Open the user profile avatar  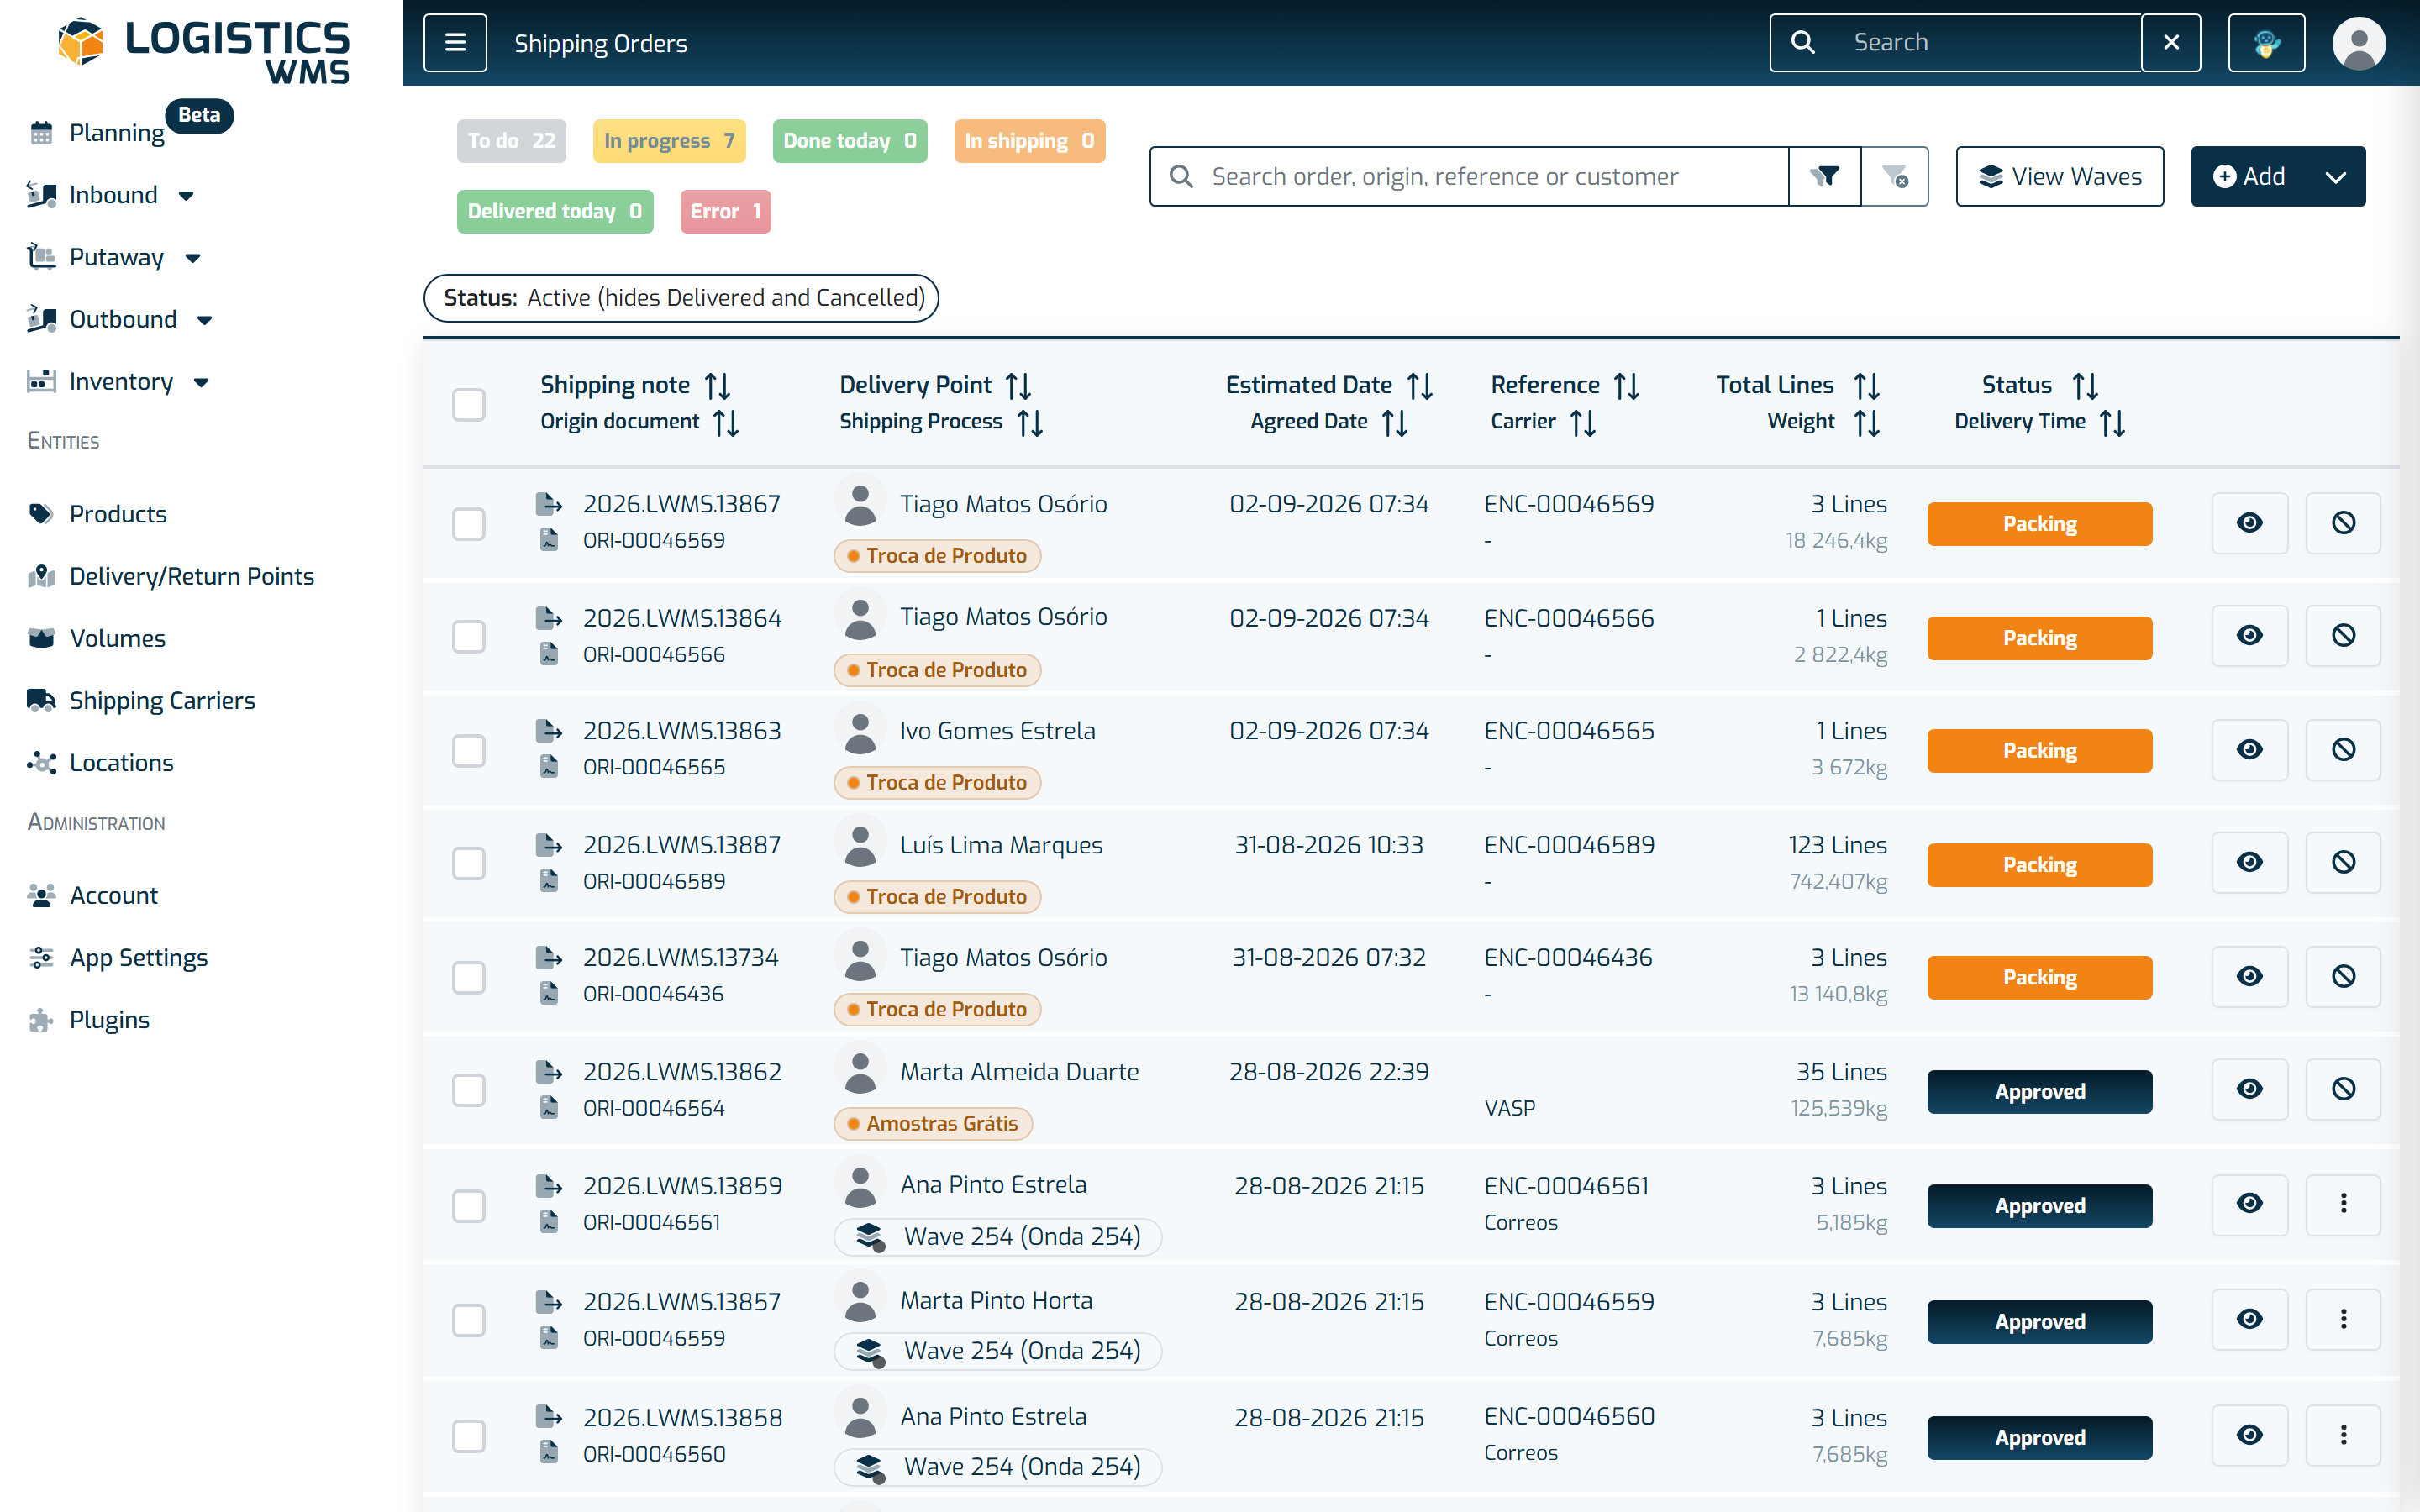[2359, 43]
